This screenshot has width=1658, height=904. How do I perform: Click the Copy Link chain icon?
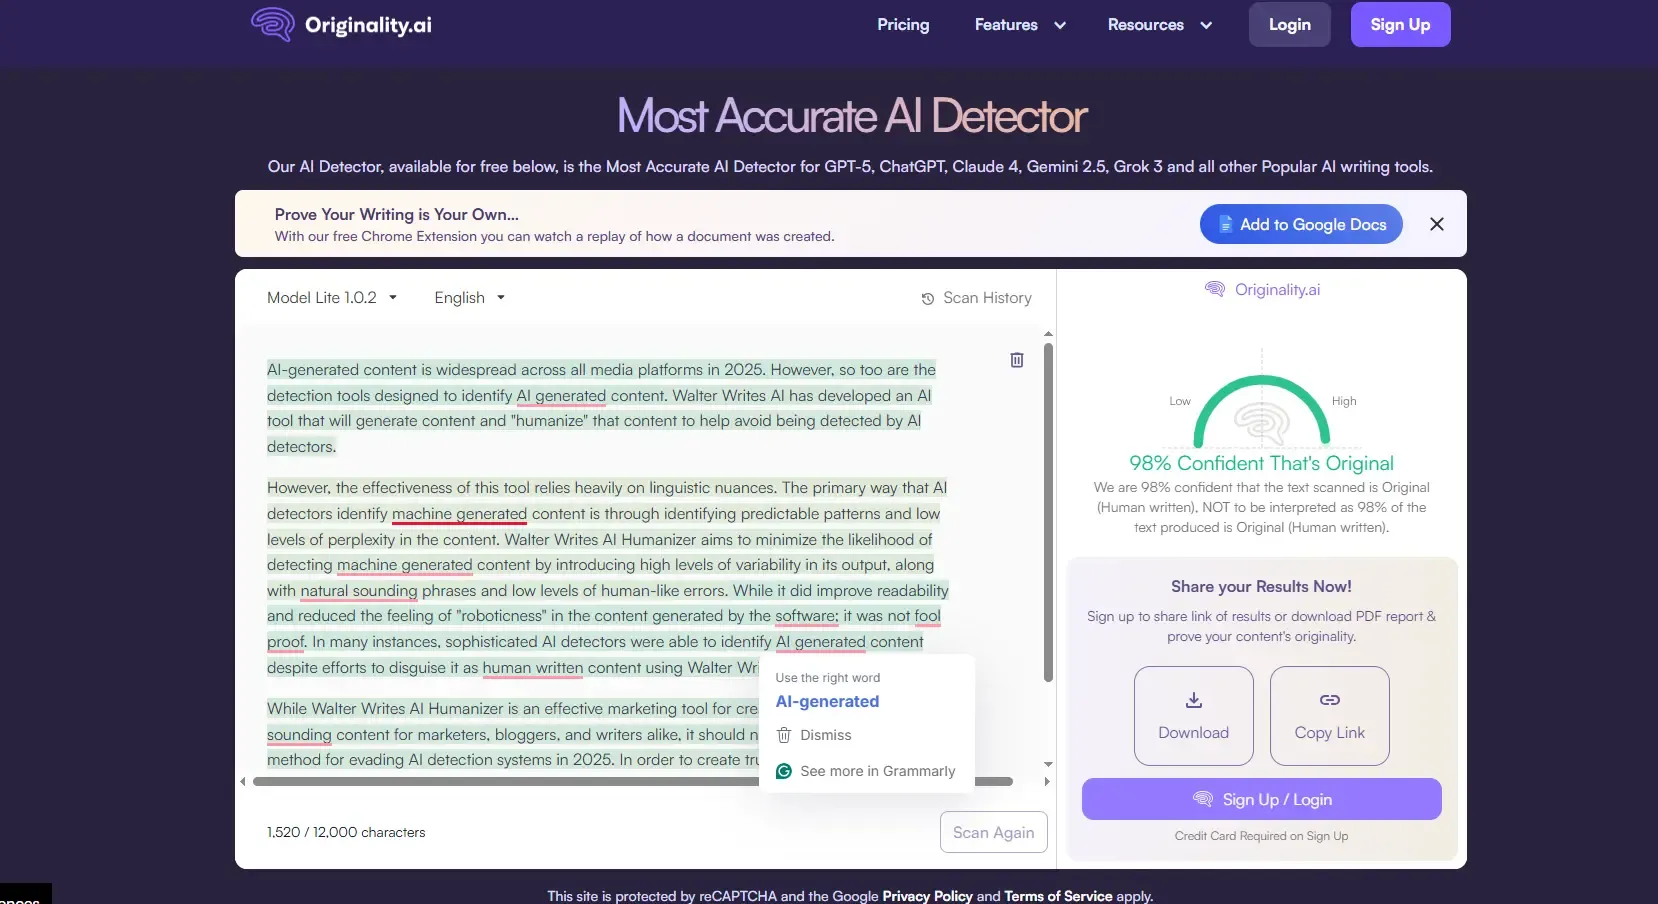(x=1329, y=700)
